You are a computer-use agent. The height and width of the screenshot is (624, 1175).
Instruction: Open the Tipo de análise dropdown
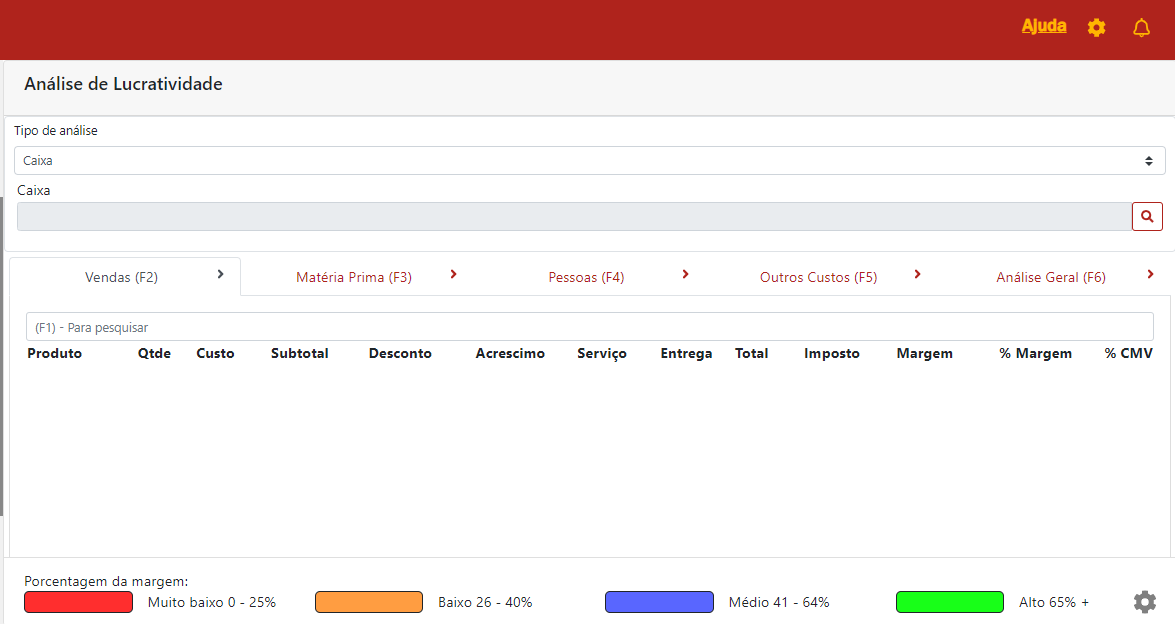coord(589,160)
